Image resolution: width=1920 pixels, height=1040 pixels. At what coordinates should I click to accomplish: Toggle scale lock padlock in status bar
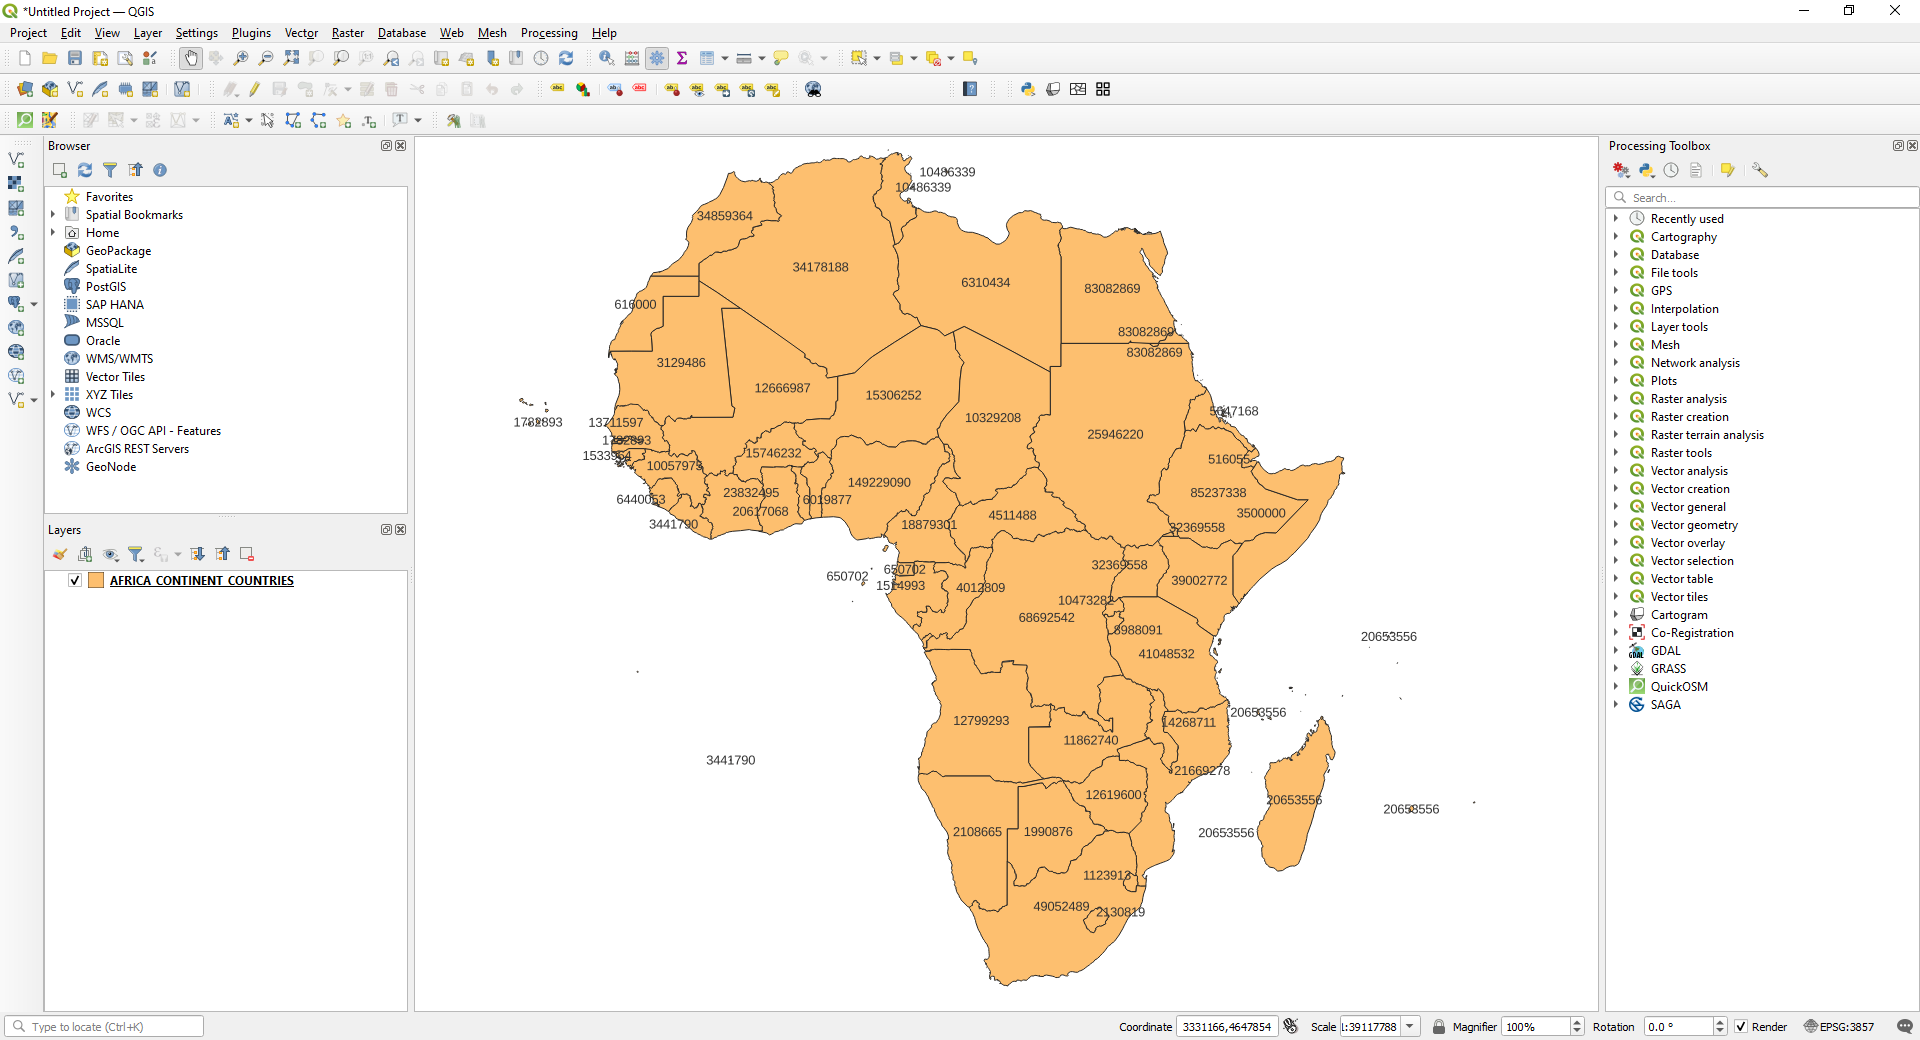point(1439,1026)
